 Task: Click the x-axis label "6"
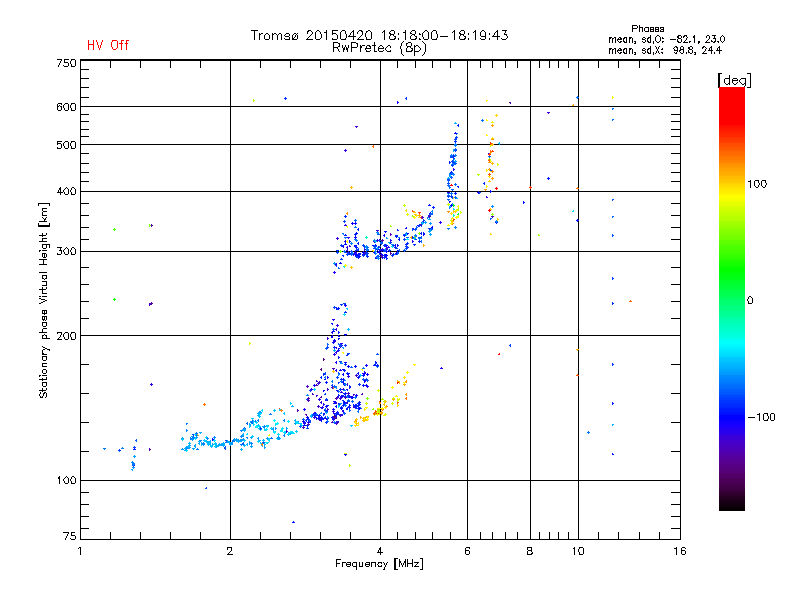(x=467, y=551)
